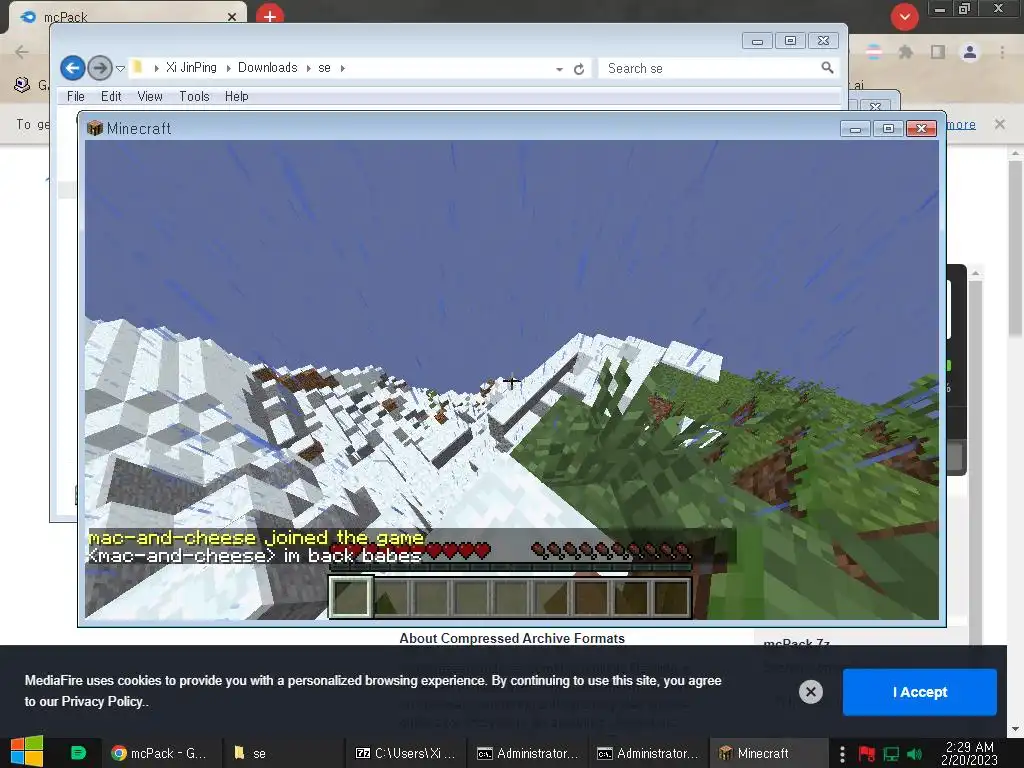Click the red dropdown arrow button in browser top bar
Image resolution: width=1024 pixels, height=768 pixels.
904,16
